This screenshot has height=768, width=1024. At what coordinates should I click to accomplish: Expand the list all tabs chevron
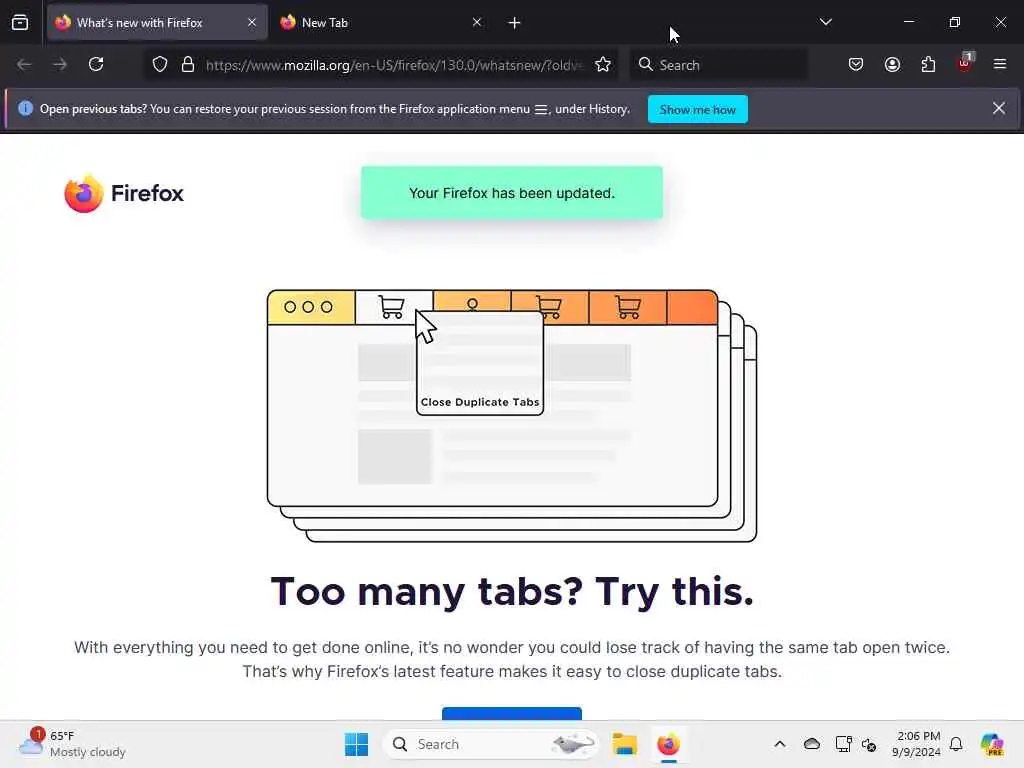tap(825, 22)
